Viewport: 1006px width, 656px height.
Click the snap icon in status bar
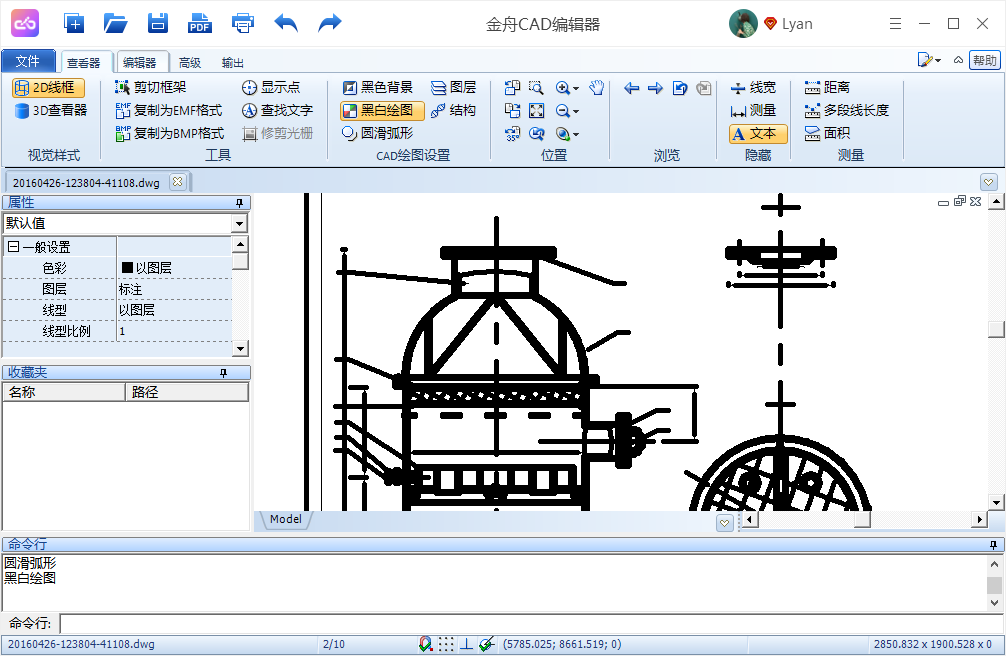tap(425, 644)
